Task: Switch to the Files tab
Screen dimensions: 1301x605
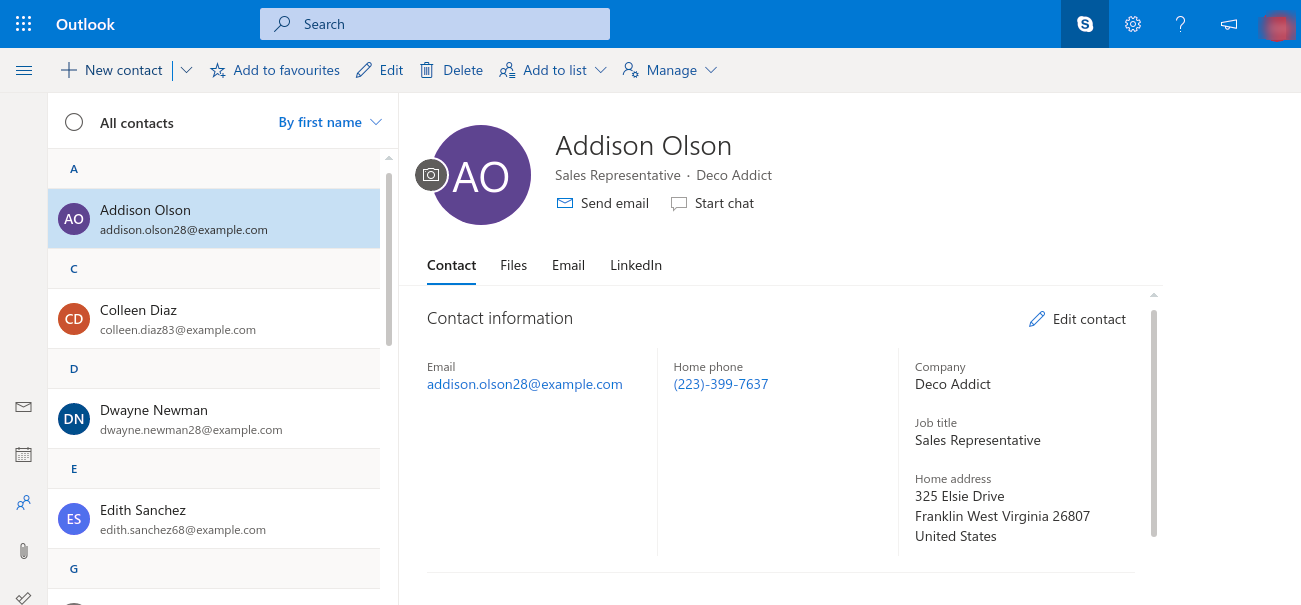Action: coord(513,265)
